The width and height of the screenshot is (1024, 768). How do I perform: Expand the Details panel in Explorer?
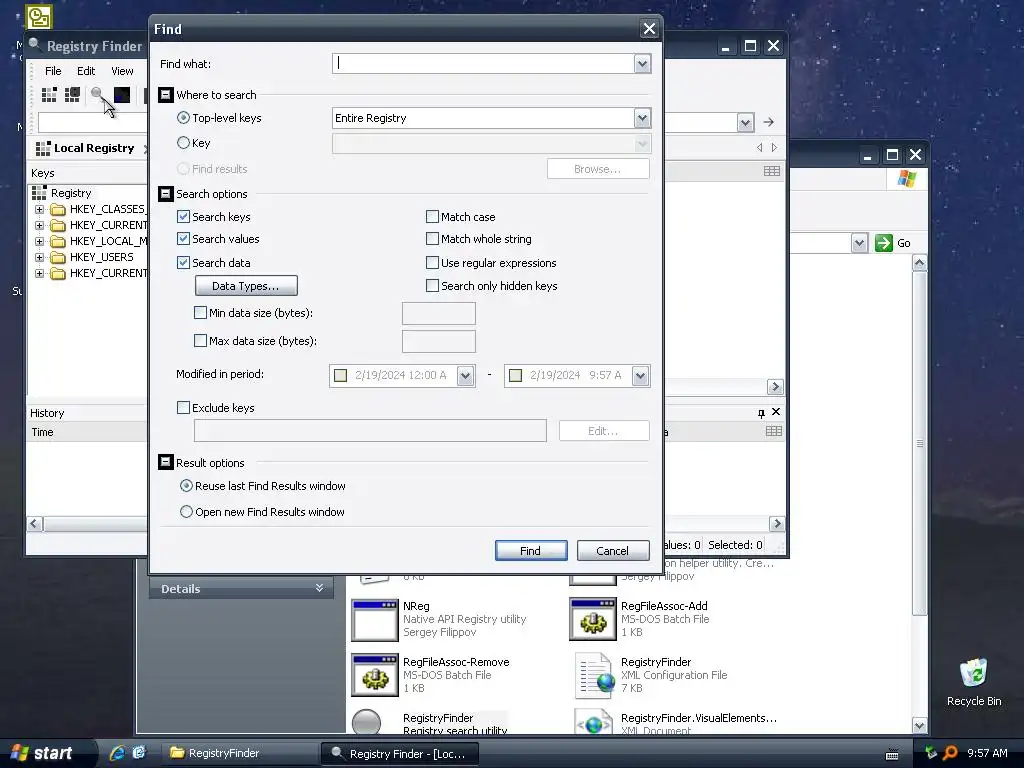coord(319,588)
